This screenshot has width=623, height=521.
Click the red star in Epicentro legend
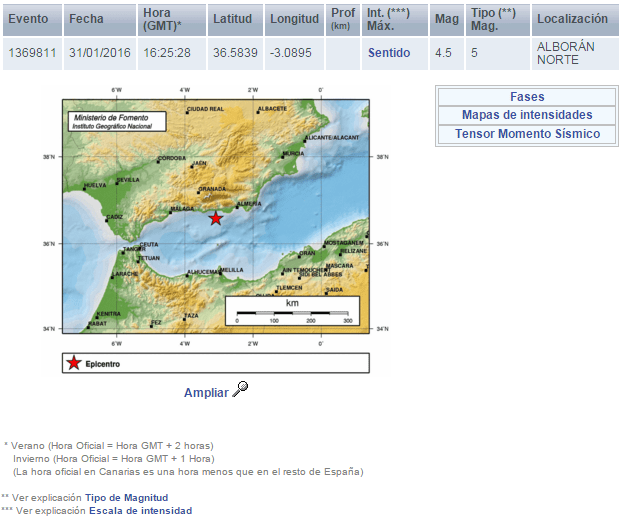click(x=74, y=363)
